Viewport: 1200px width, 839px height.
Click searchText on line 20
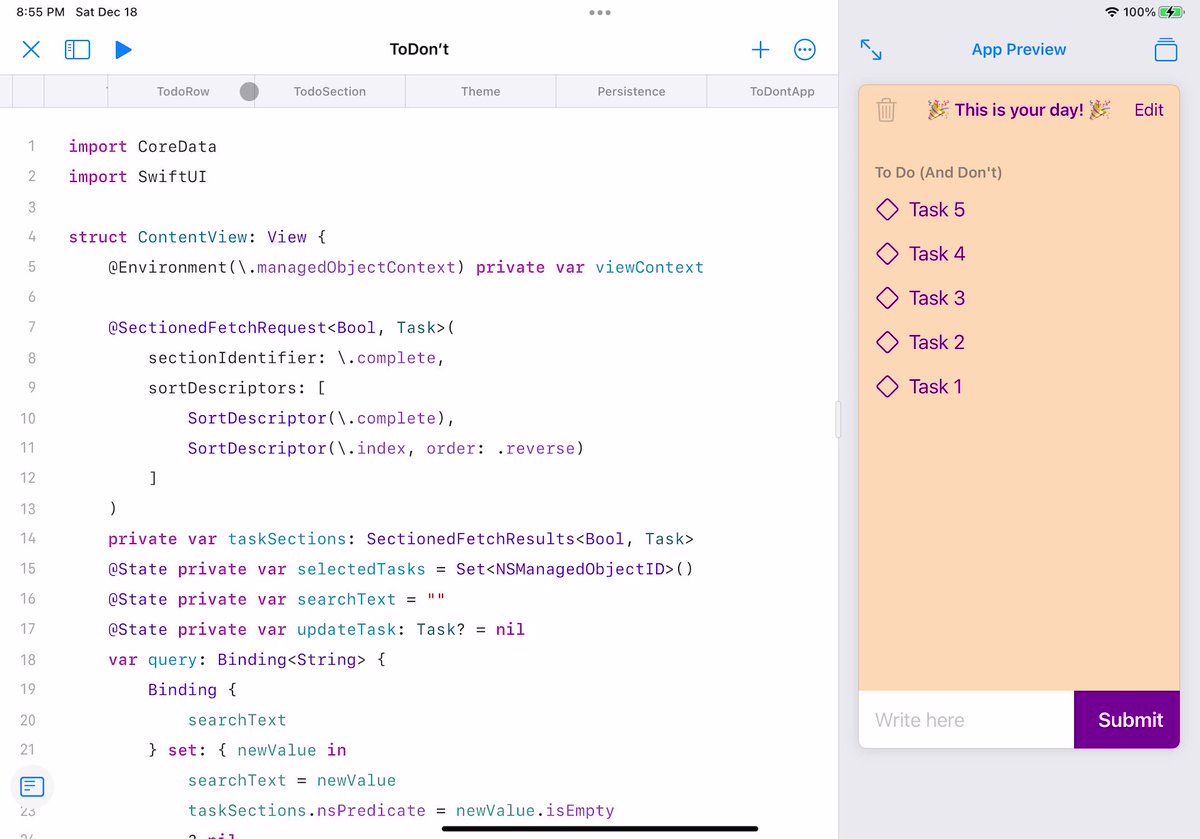[x=237, y=720]
